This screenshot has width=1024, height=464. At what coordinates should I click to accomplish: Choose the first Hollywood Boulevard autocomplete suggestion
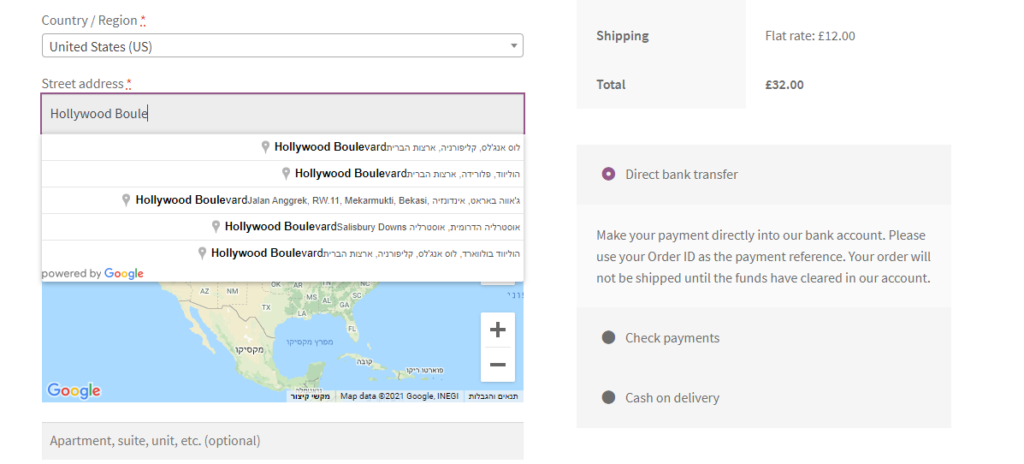coord(282,148)
